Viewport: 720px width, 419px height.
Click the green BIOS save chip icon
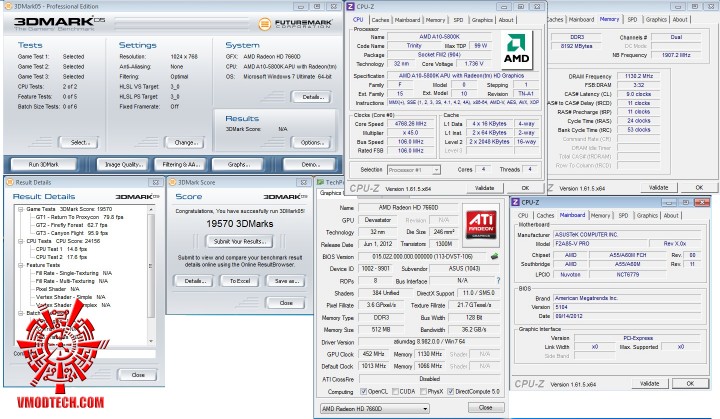pyautogui.click(x=494, y=256)
